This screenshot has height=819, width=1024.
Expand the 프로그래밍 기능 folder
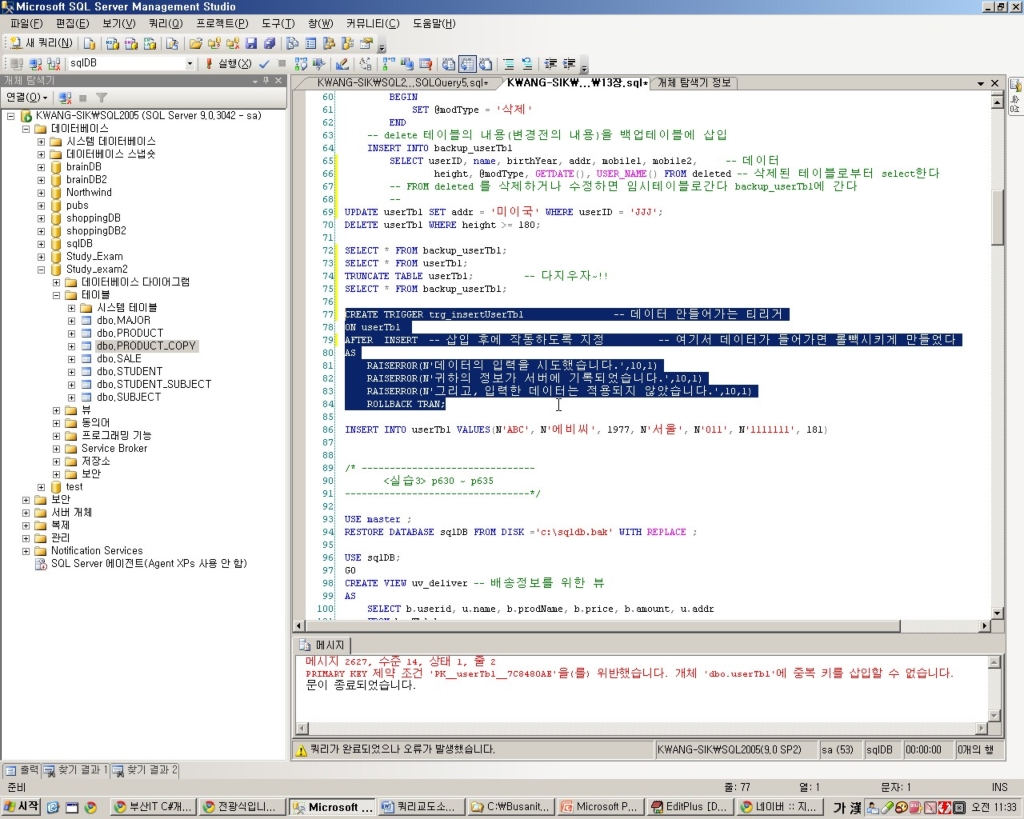(x=56, y=436)
